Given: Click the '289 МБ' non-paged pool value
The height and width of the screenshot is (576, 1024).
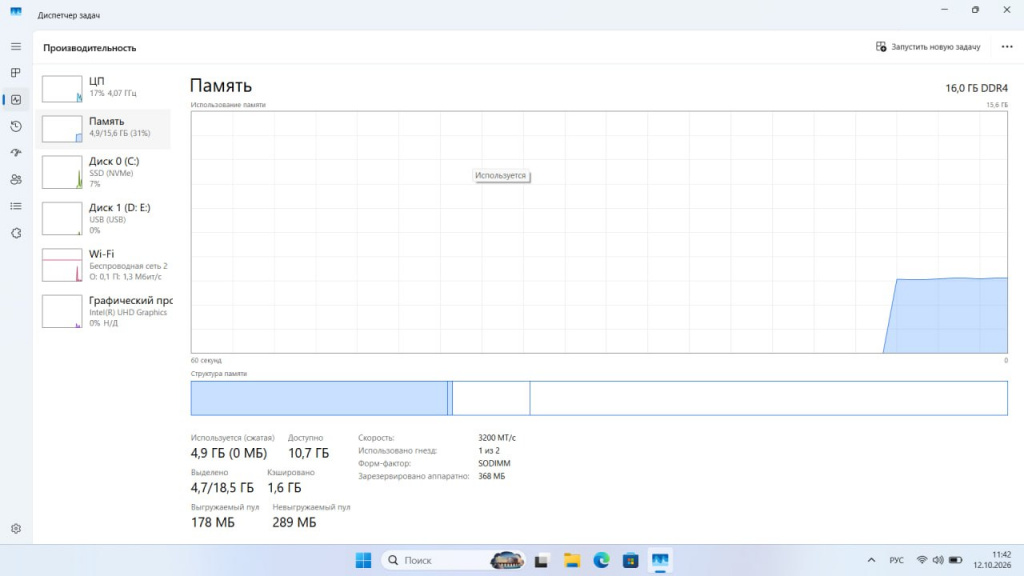Looking at the screenshot, I should coord(294,522).
